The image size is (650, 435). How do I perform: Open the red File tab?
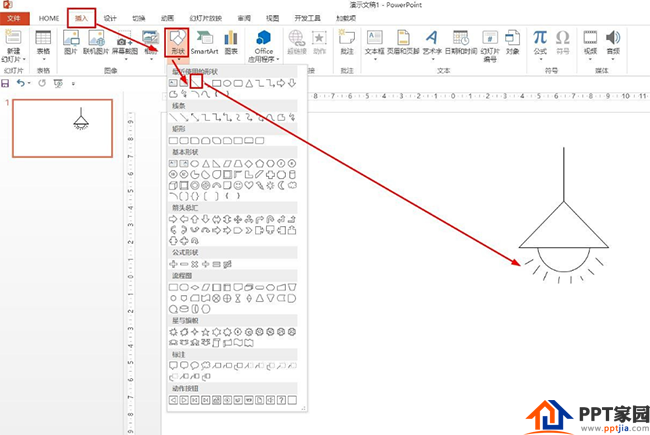click(x=14, y=18)
